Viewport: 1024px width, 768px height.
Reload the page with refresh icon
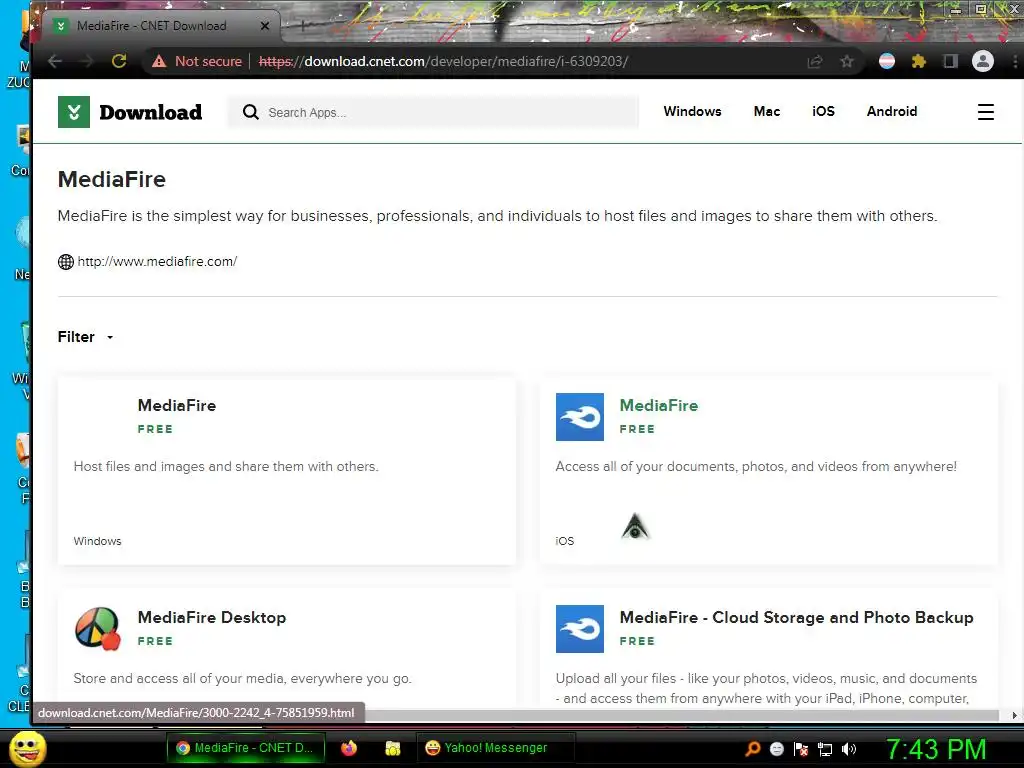click(119, 61)
